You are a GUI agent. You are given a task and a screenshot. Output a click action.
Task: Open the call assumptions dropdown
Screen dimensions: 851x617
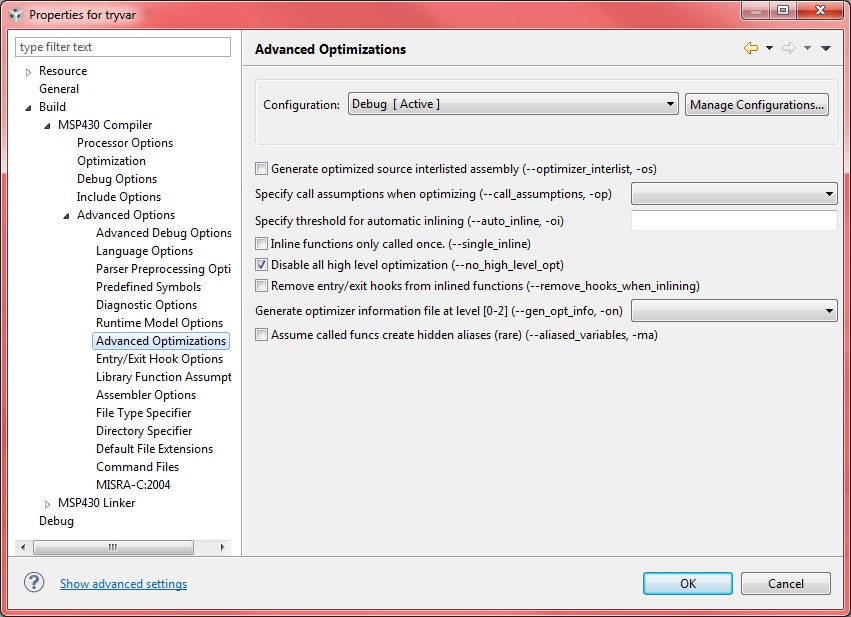tap(734, 194)
